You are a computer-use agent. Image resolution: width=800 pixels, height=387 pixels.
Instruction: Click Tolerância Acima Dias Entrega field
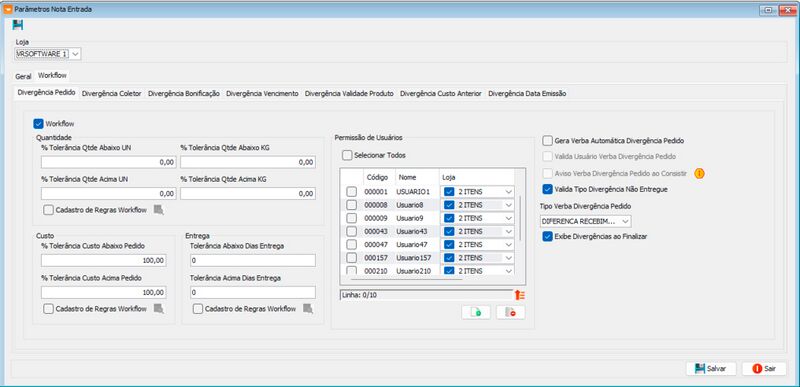pyautogui.click(x=253, y=292)
